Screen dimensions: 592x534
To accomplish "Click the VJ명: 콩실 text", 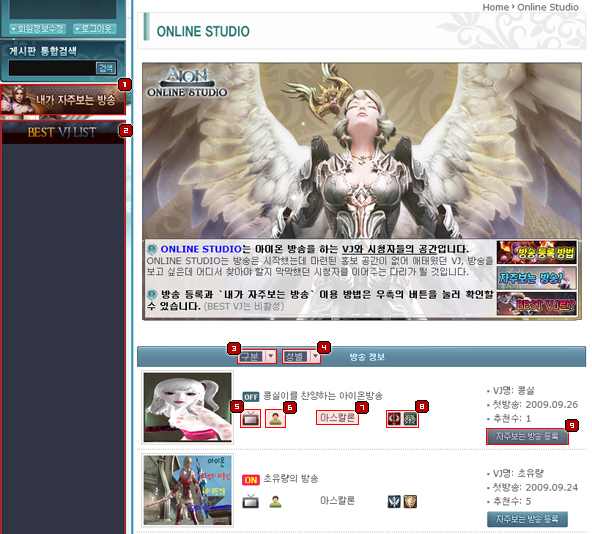I will pos(513,390).
